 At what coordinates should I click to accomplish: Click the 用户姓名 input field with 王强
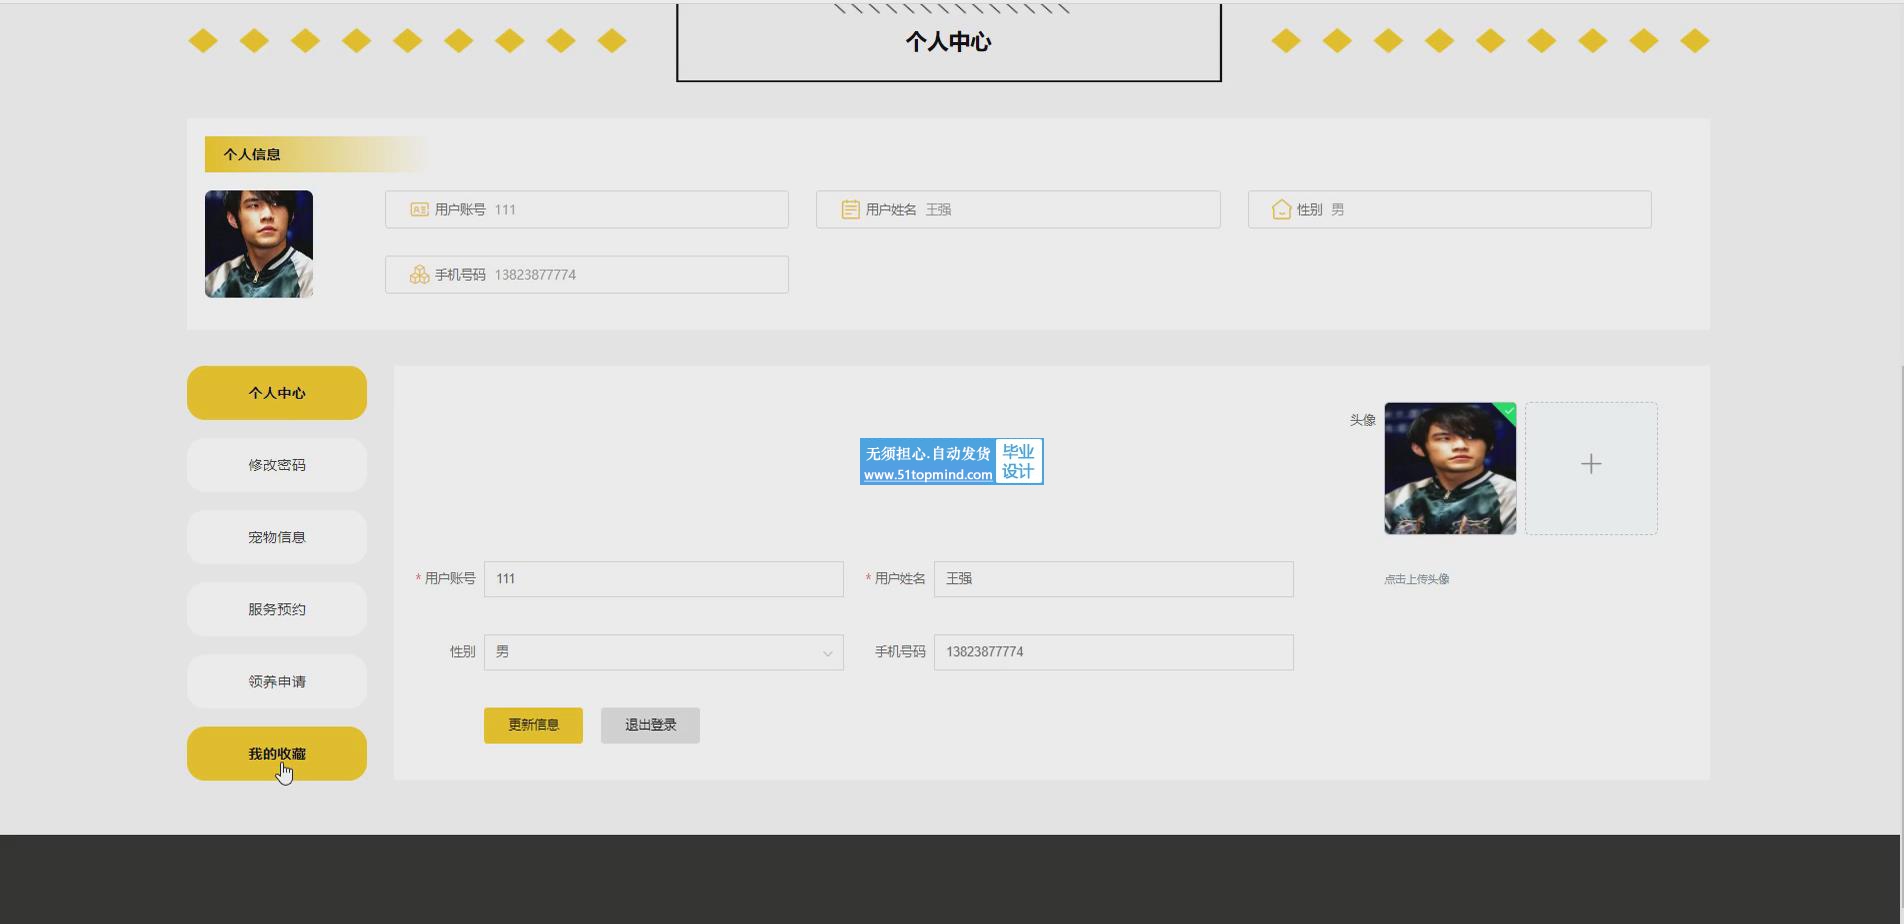tap(1114, 579)
